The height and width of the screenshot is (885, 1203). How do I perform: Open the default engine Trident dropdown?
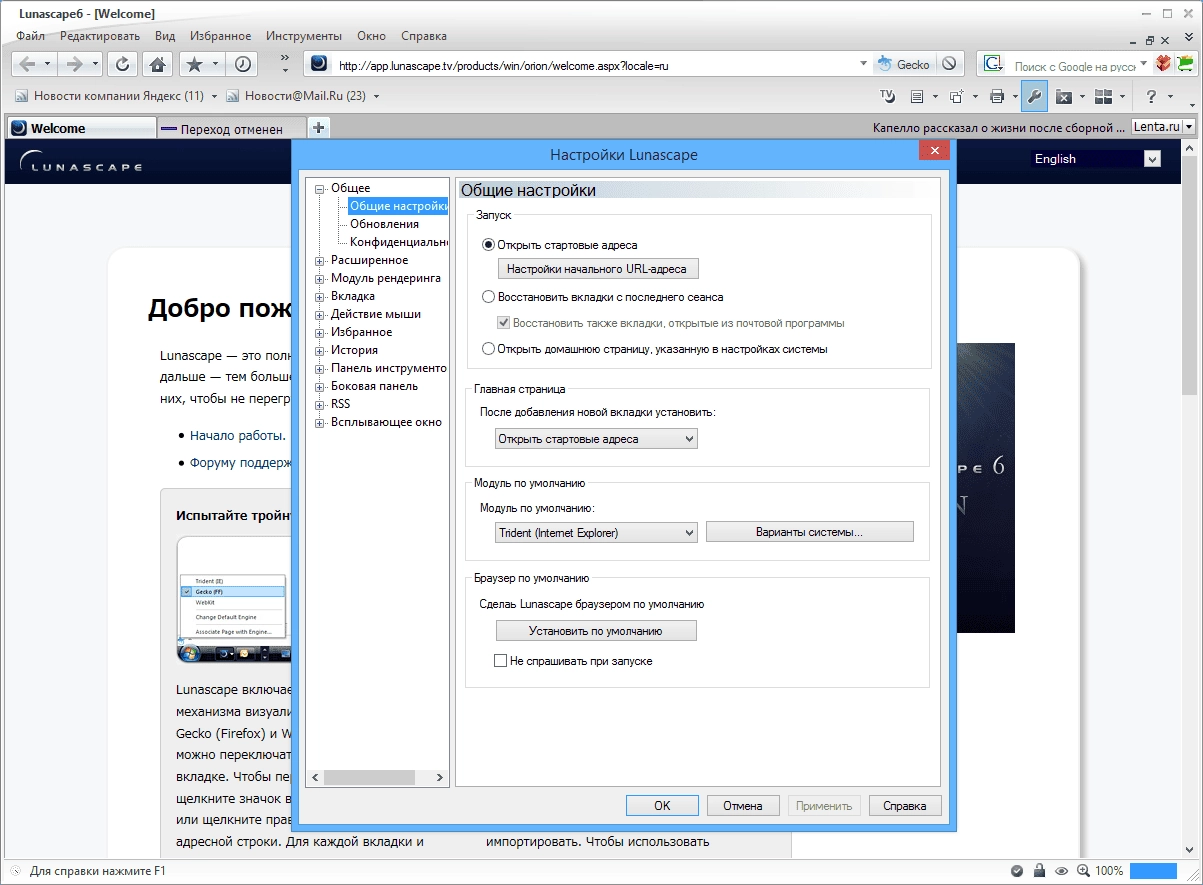(596, 533)
